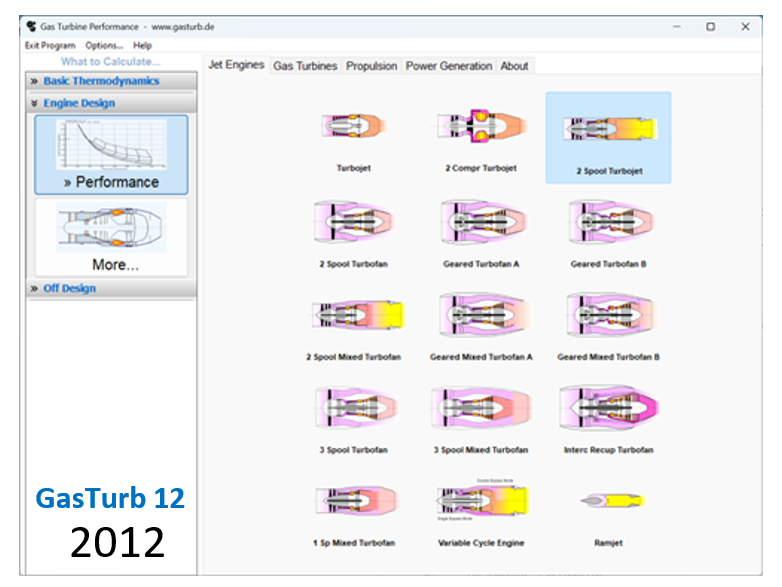Minimize the Gas Turbine Performance window
The height and width of the screenshot is (587, 782).
click(x=677, y=26)
